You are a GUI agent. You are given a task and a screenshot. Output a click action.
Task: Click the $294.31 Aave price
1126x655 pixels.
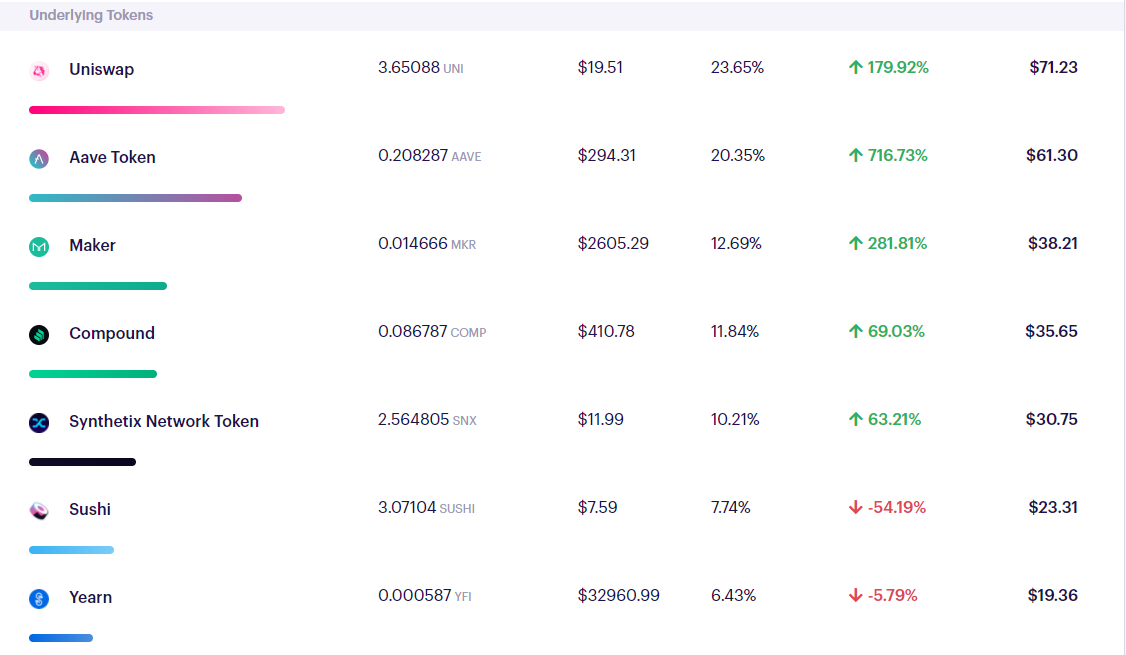pos(606,155)
